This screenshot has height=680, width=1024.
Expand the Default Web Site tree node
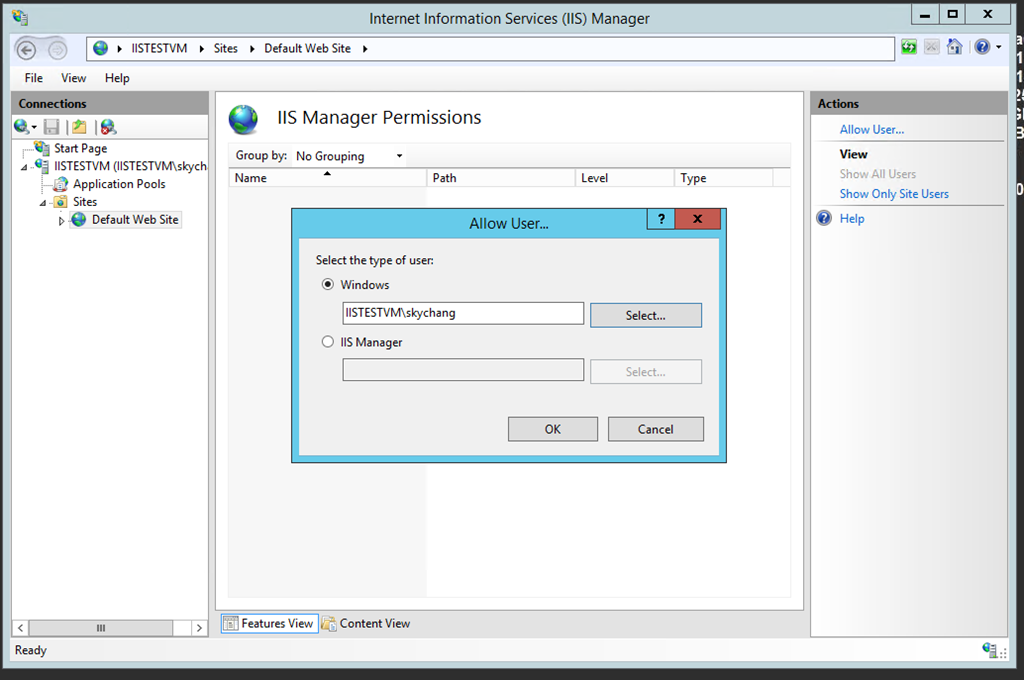coord(61,220)
